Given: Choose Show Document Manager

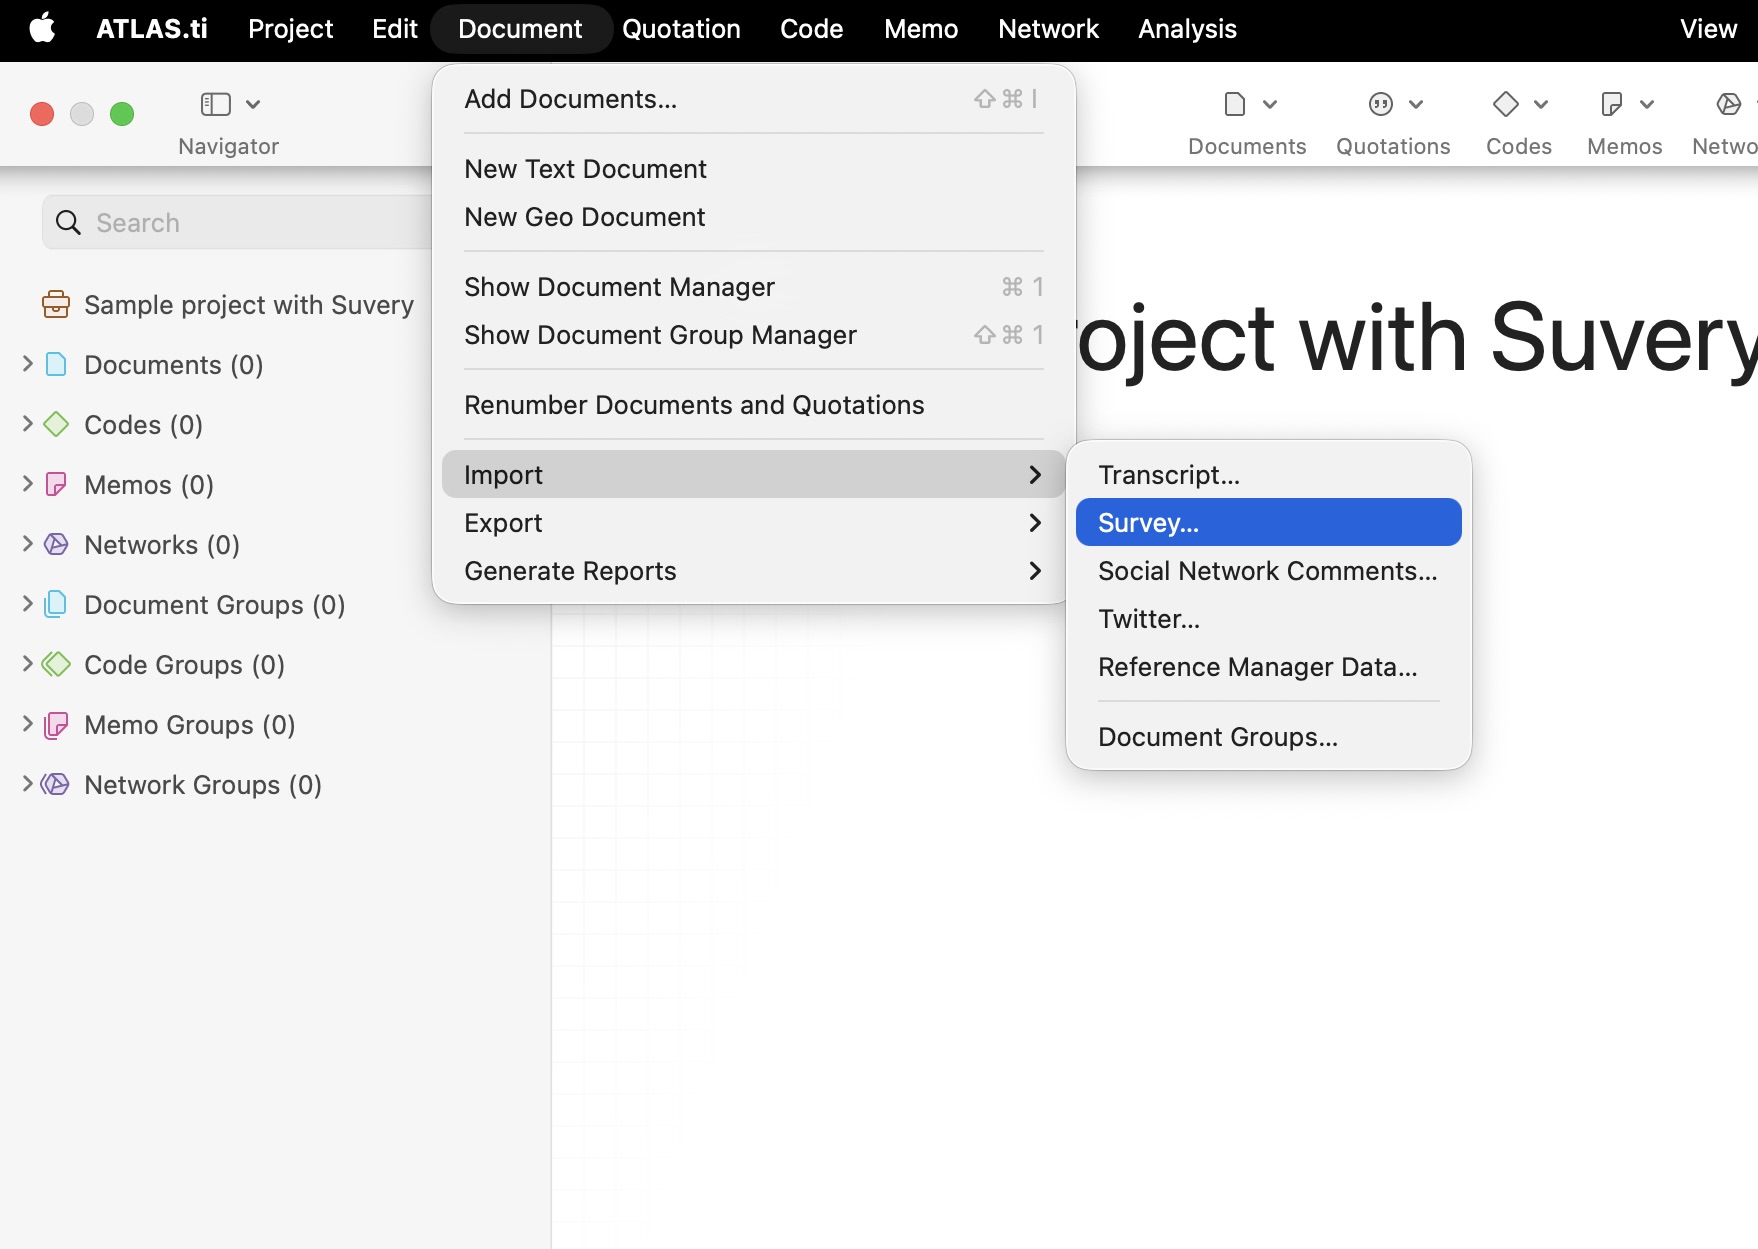Looking at the screenshot, I should point(754,287).
